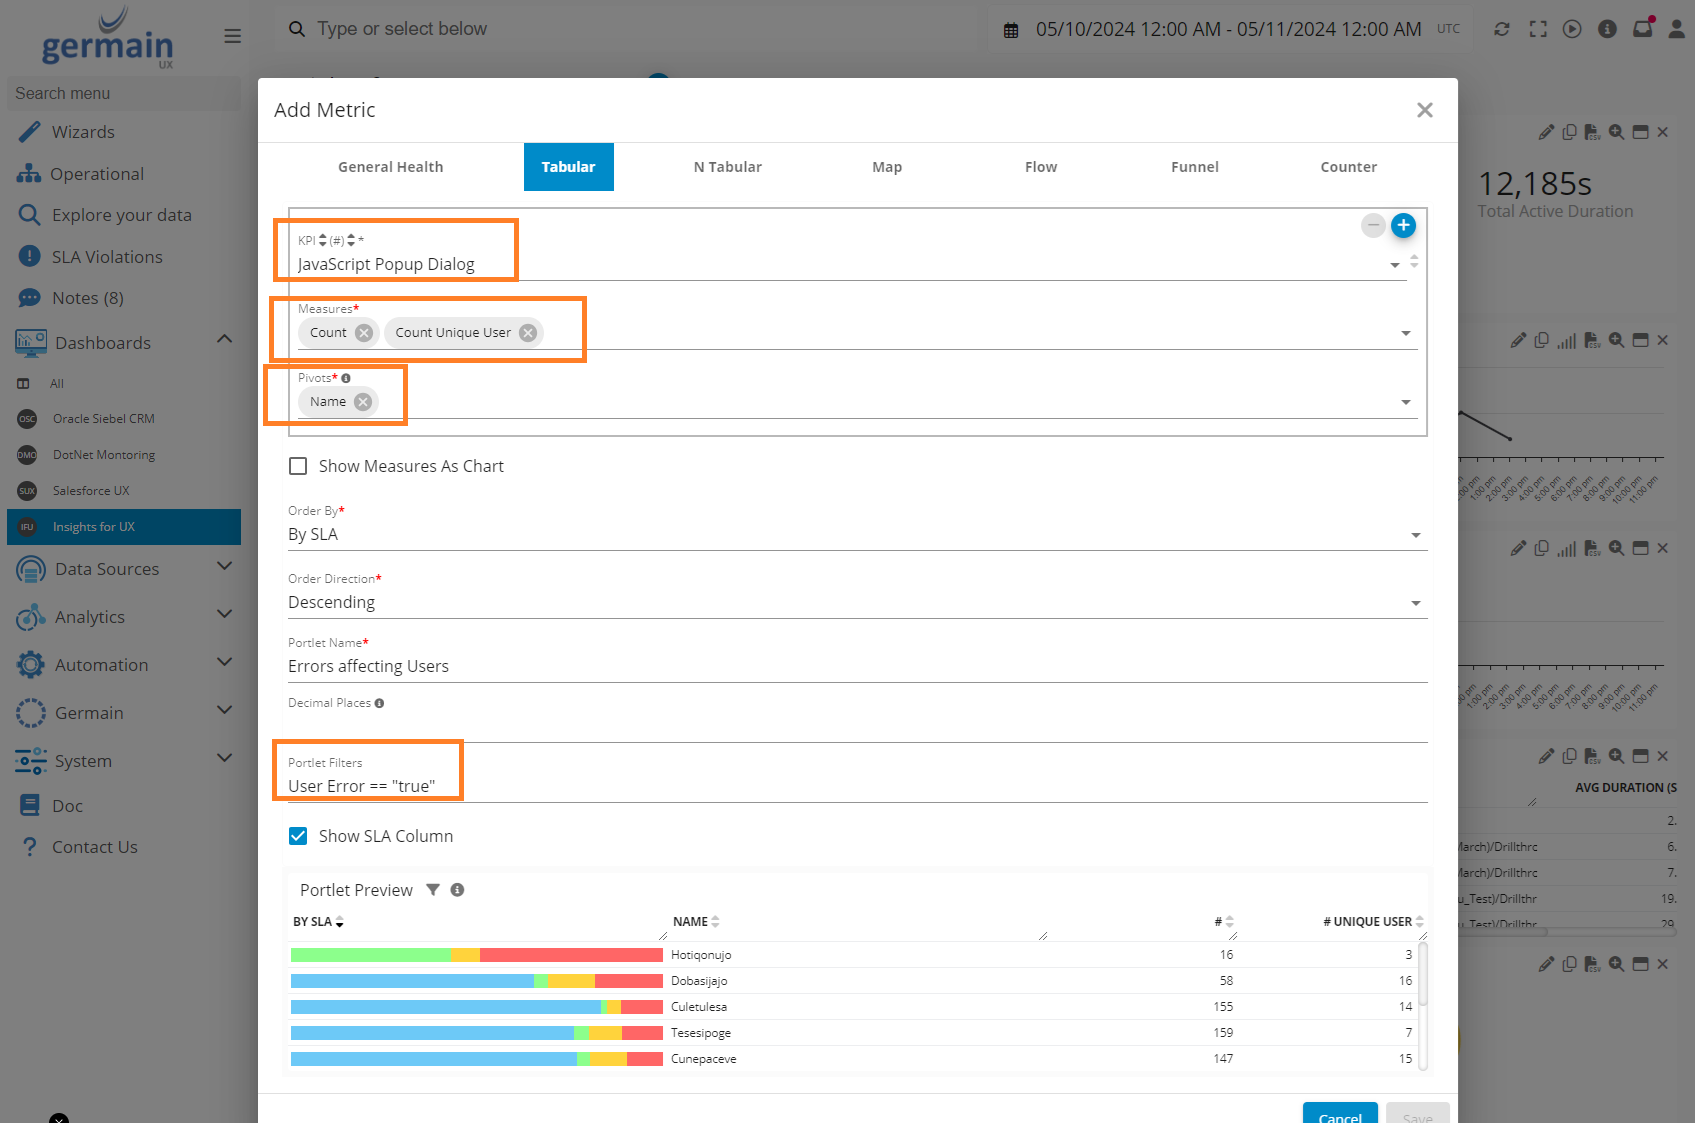Click the blue plus add KPI button
The width and height of the screenshot is (1695, 1123).
pyautogui.click(x=1403, y=225)
